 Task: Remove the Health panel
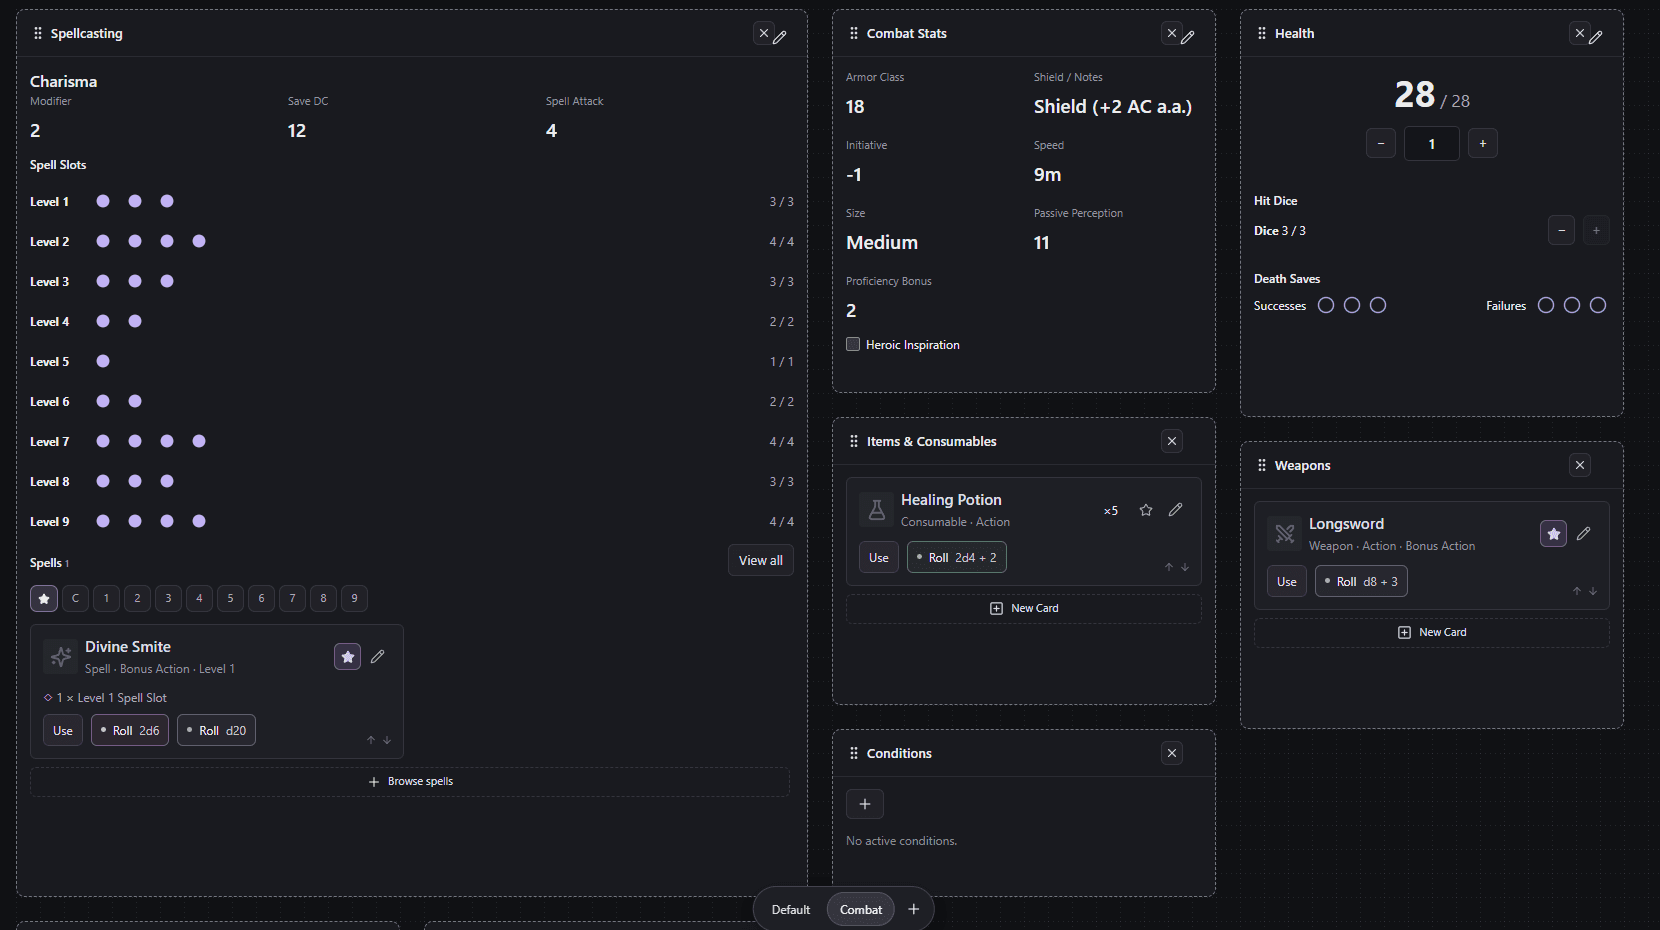pyautogui.click(x=1580, y=33)
